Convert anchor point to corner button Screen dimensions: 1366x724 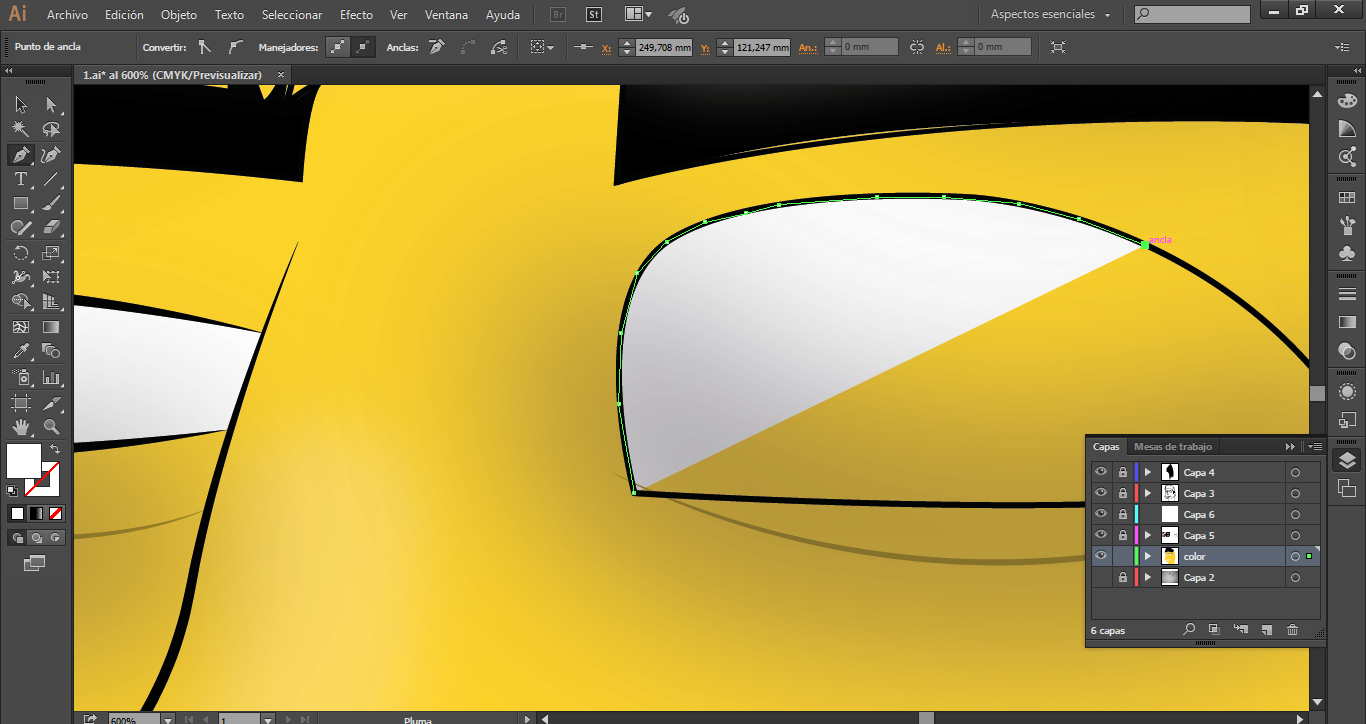tap(205, 47)
